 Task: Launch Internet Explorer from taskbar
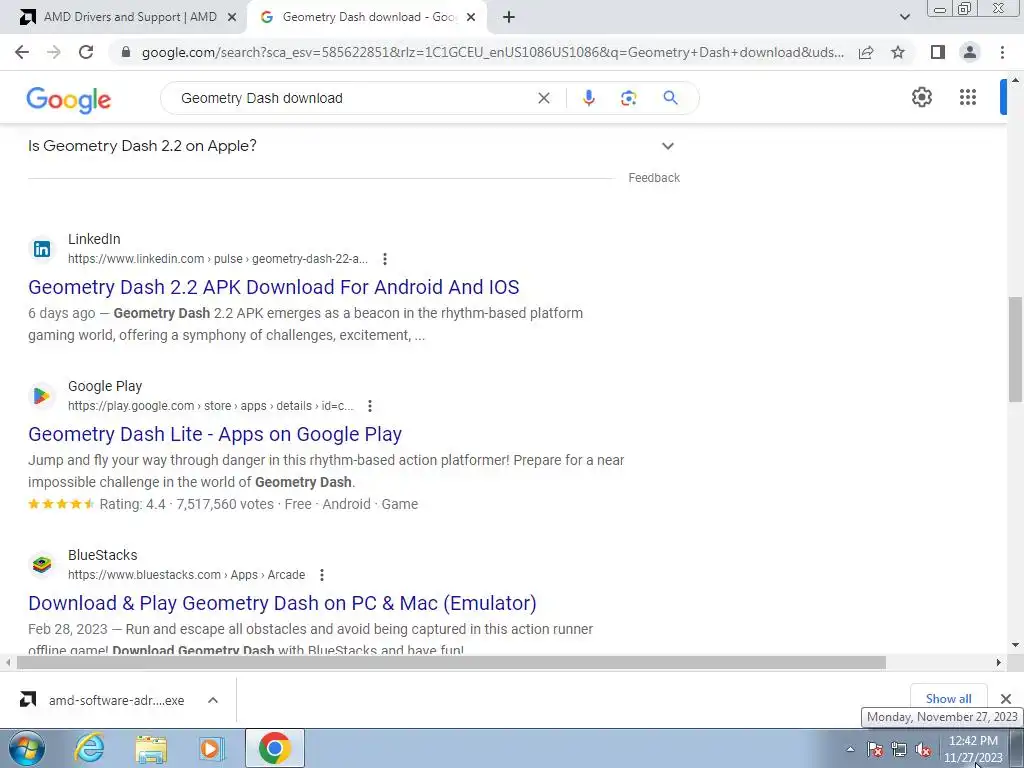[89, 748]
